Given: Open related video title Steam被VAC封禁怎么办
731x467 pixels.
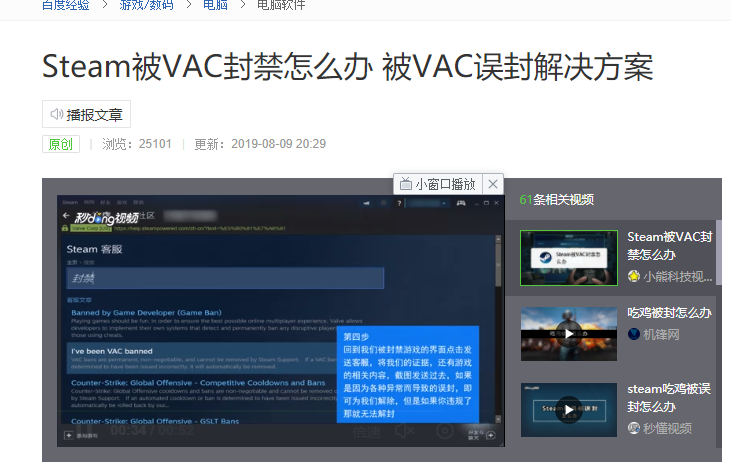Looking at the screenshot, I should click(669, 246).
